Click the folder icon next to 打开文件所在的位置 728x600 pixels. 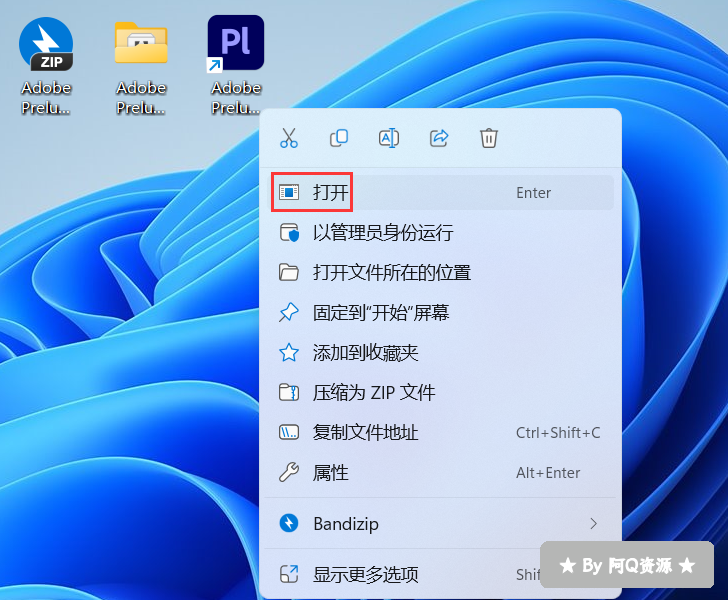click(x=289, y=273)
